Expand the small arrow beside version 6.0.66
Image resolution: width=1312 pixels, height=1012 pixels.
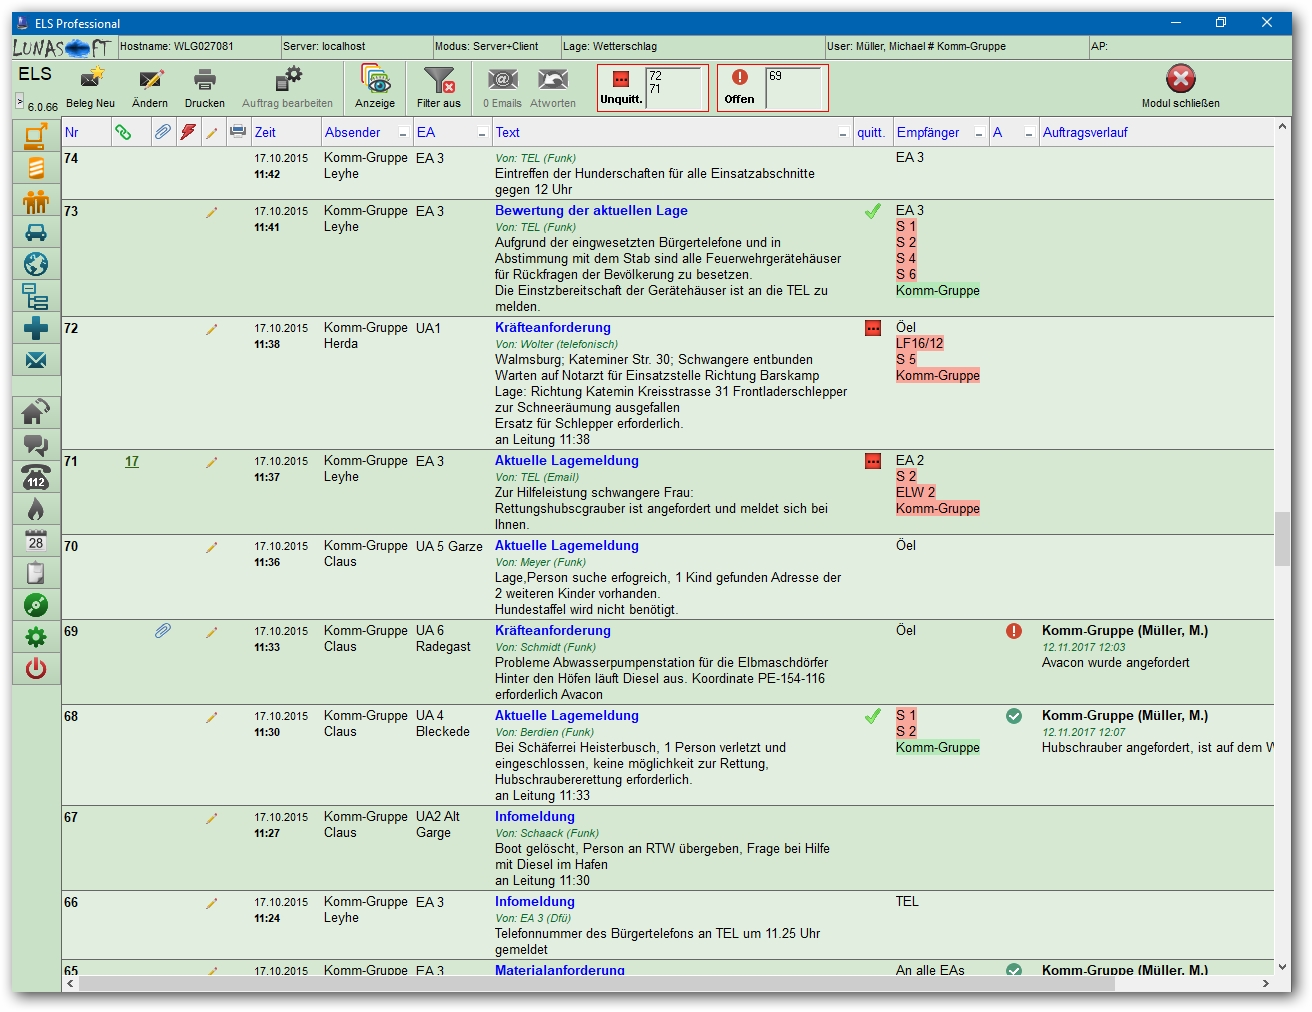coord(19,101)
